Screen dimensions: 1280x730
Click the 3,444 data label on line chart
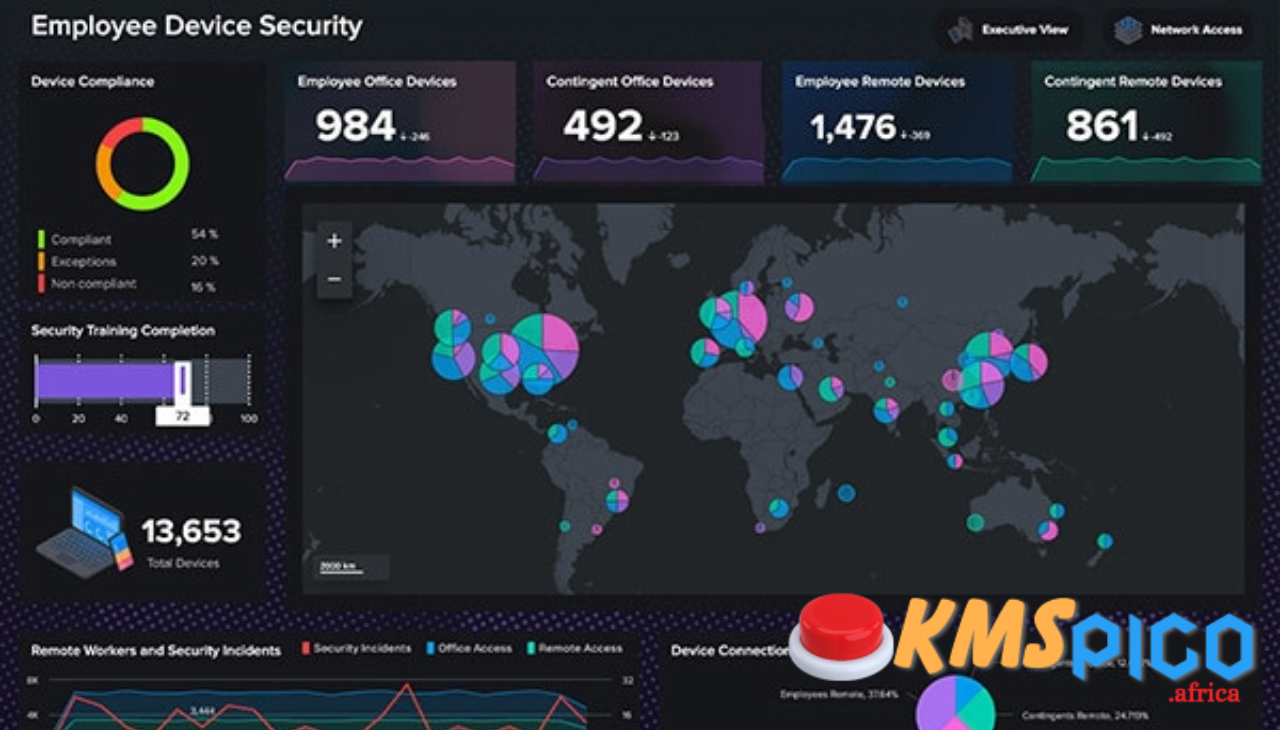(x=204, y=709)
